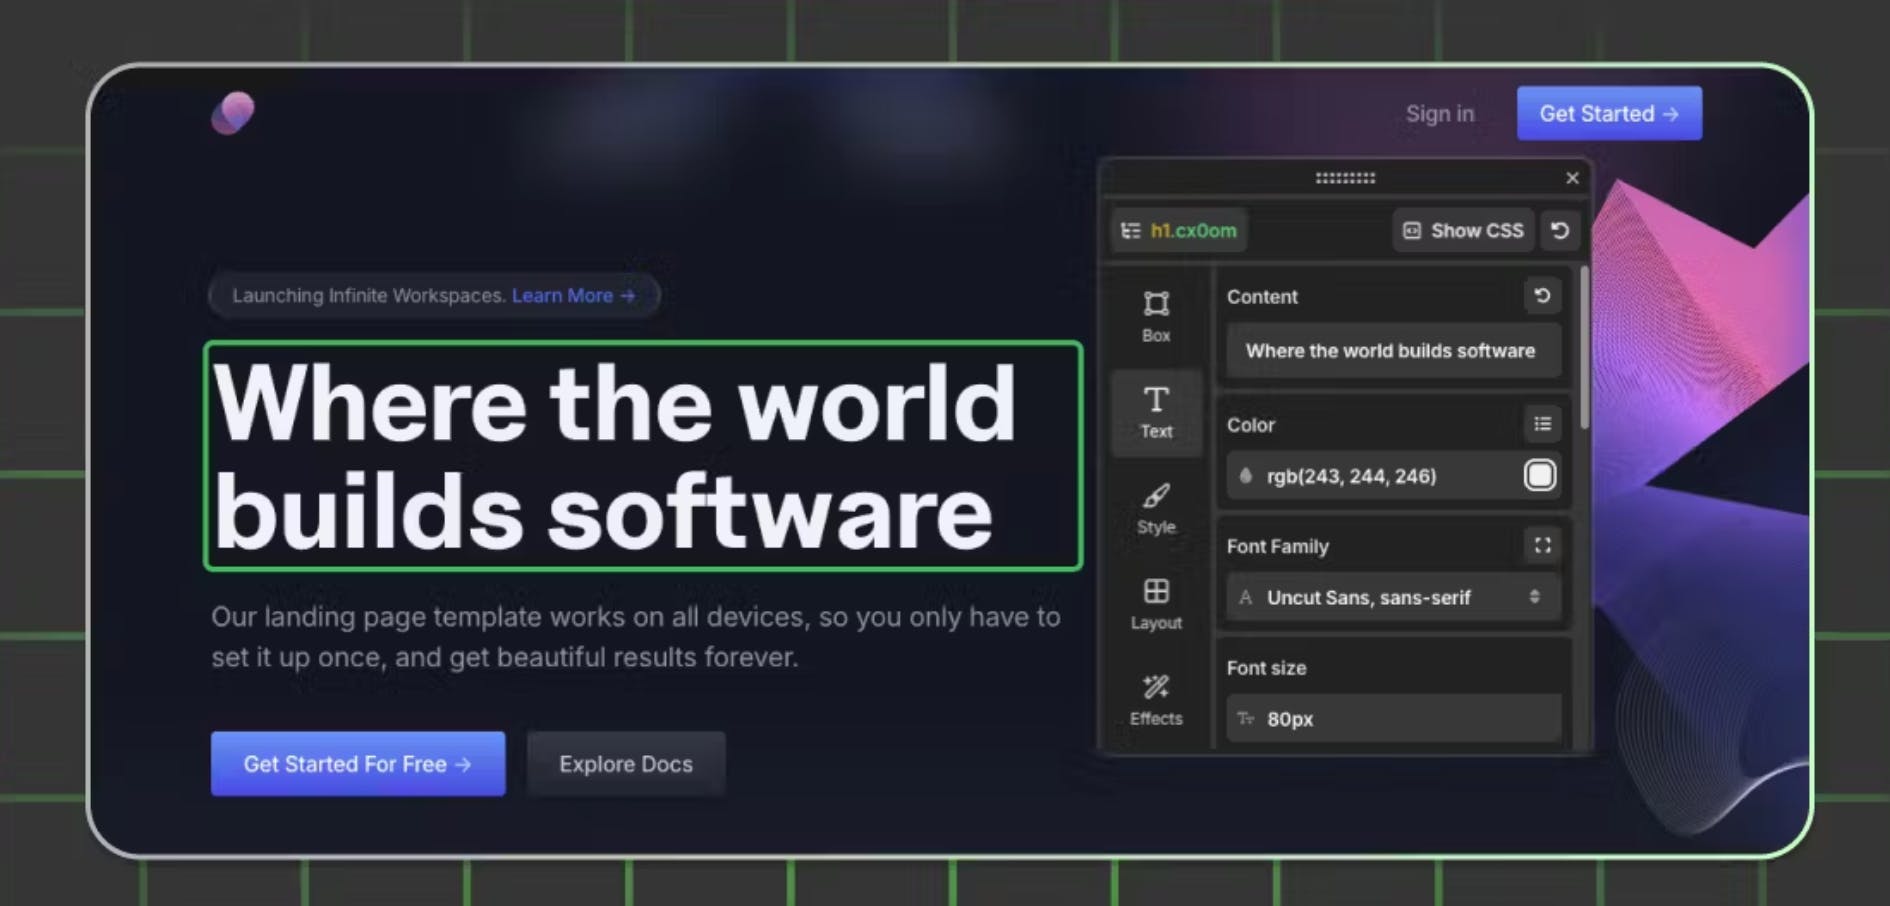Grab the dotted drag handle of the panel
The width and height of the screenshot is (1890, 906).
pyautogui.click(x=1345, y=178)
